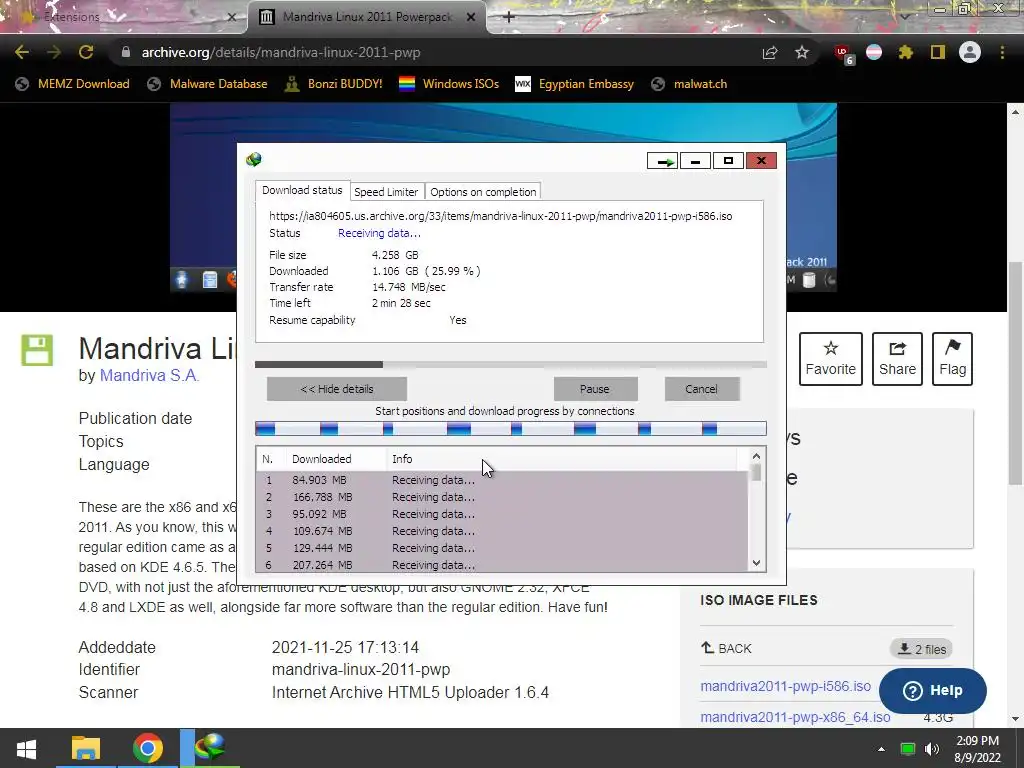Viewport: 1024px width, 768px height.
Task: Open the Mandriva S.A. author link
Action: pos(149,376)
